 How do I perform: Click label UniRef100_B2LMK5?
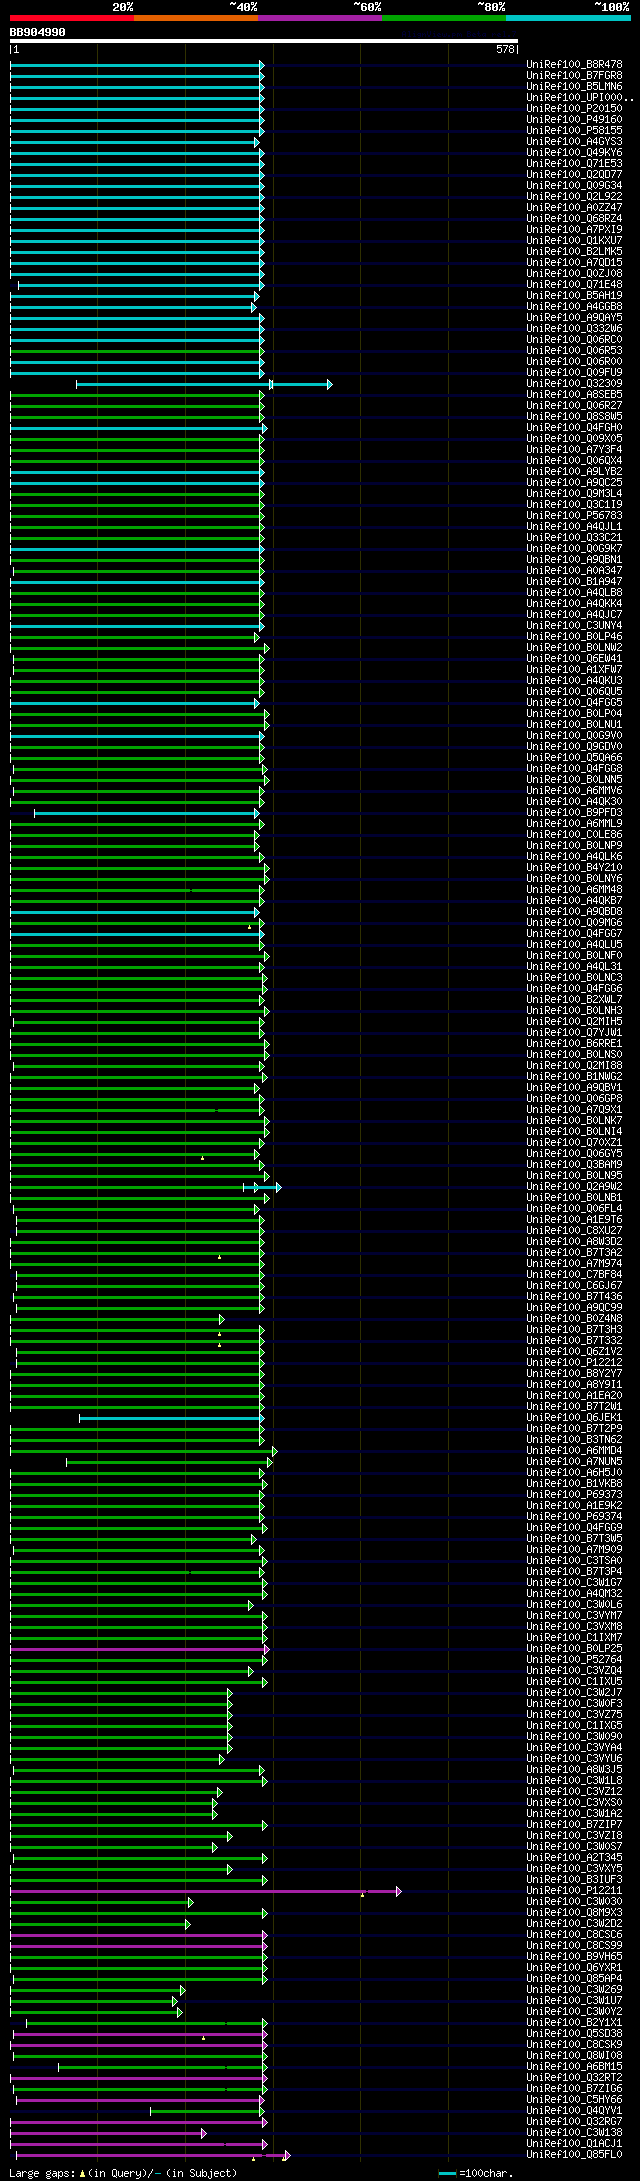click(x=574, y=251)
